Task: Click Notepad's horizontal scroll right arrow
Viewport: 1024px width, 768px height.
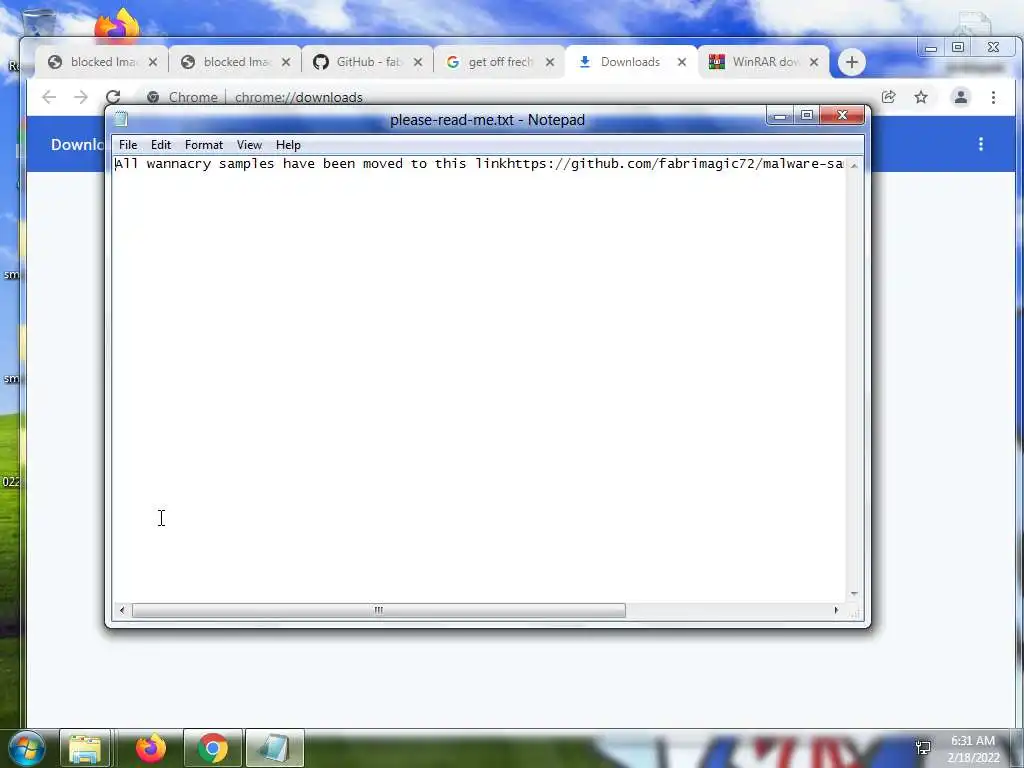Action: [x=837, y=610]
